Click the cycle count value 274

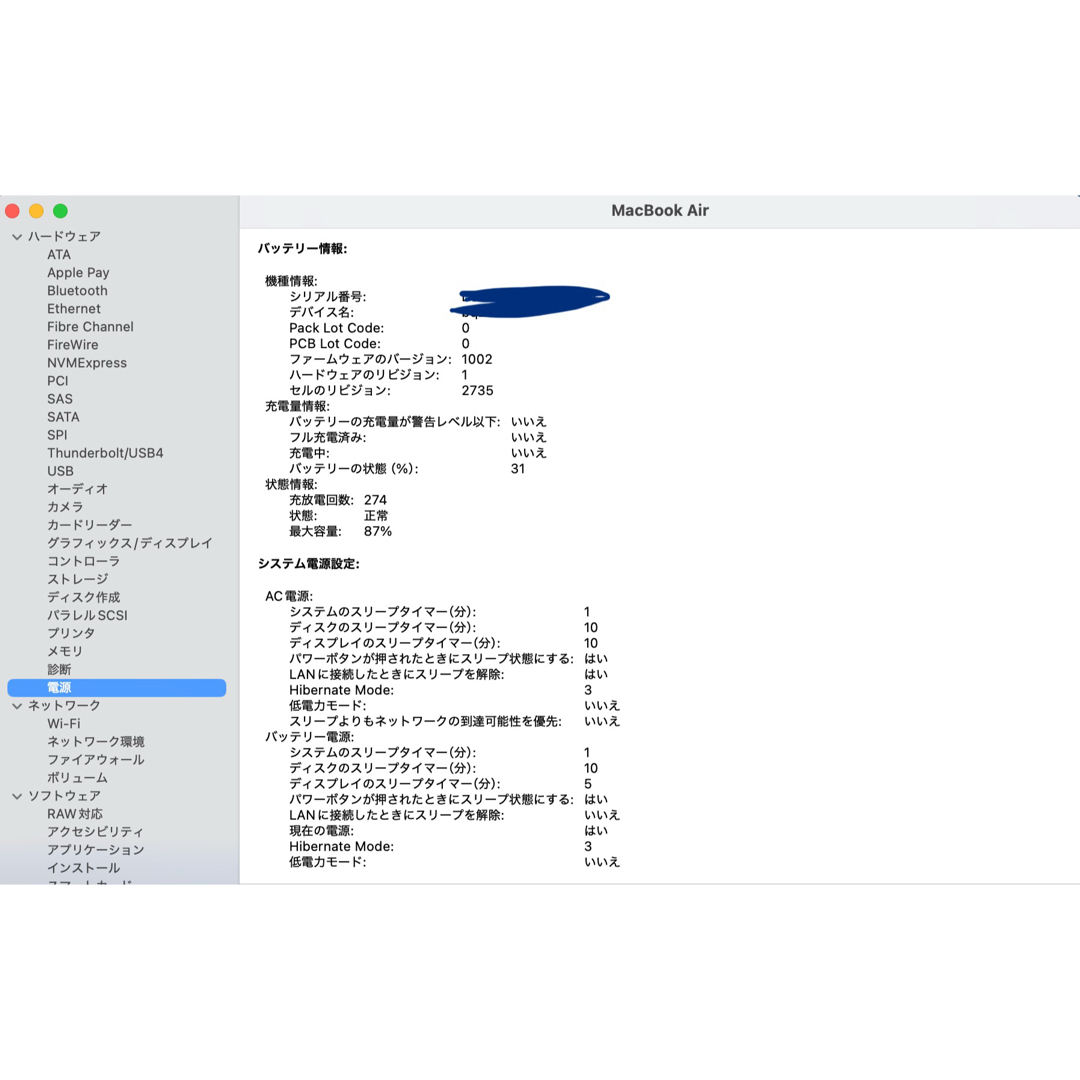tap(375, 500)
